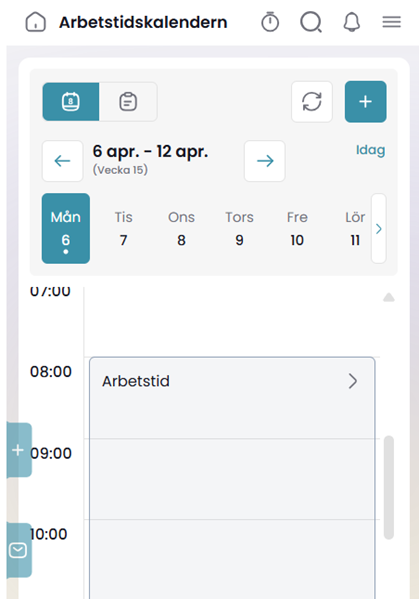Open the search magnifier icon
Viewport: 419px width, 599px height.
coord(311,22)
